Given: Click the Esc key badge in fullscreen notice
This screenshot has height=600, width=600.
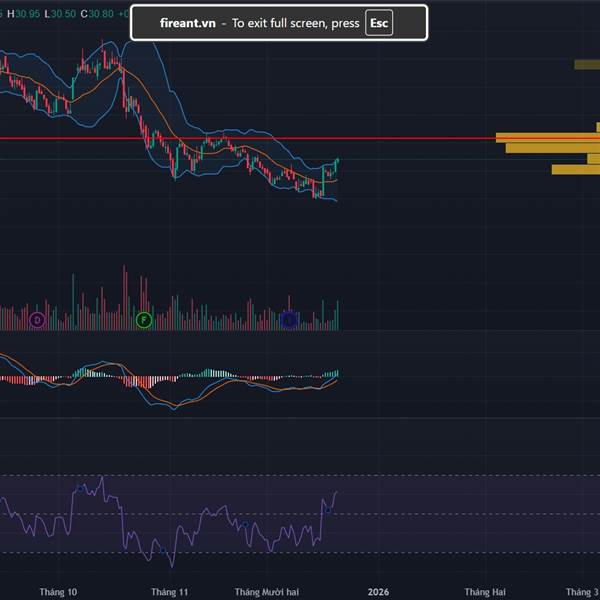Looking at the screenshot, I should coord(379,23).
